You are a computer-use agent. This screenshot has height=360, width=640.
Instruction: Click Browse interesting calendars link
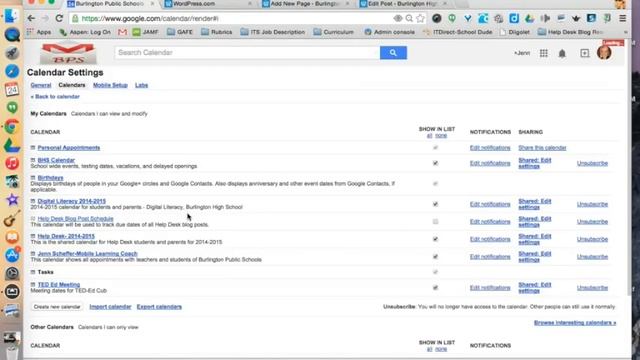575,323
